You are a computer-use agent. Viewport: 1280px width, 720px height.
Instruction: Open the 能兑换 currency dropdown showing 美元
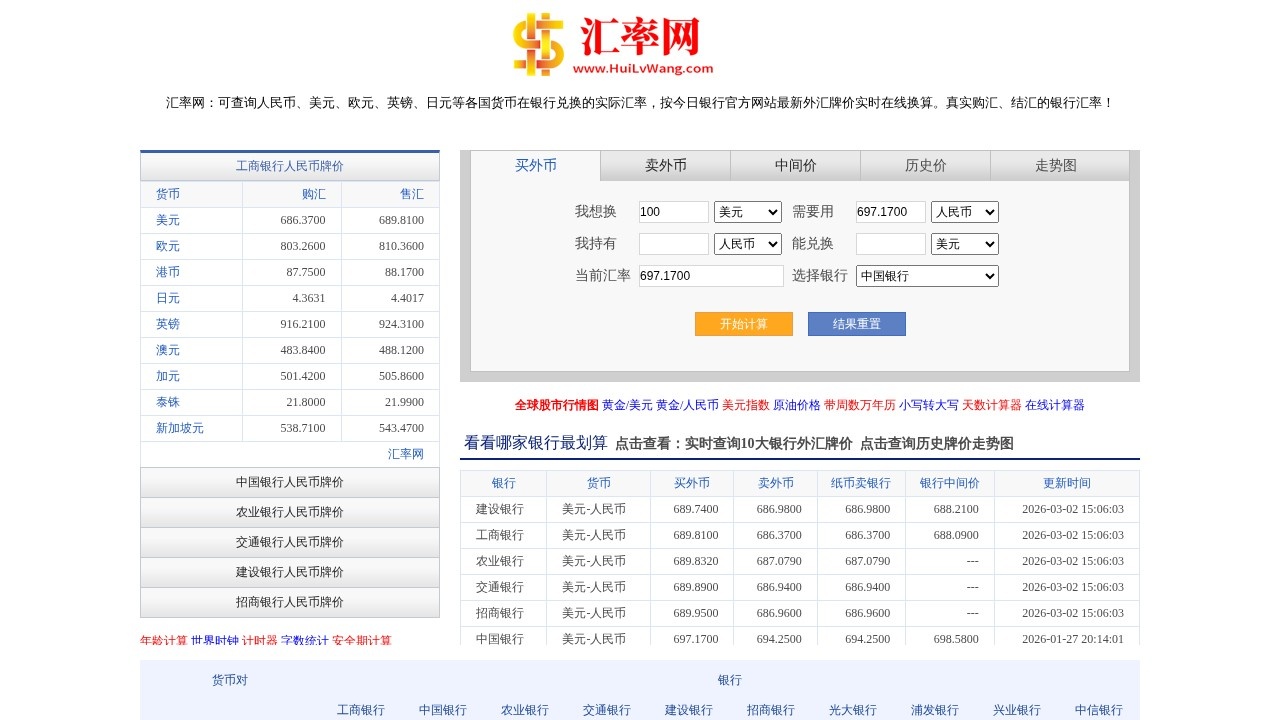click(x=964, y=243)
